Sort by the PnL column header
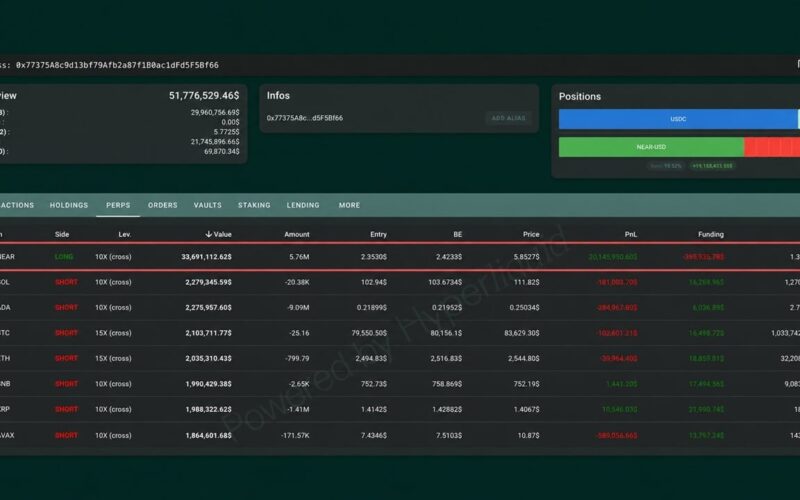This screenshot has height=500, width=800. (631, 234)
